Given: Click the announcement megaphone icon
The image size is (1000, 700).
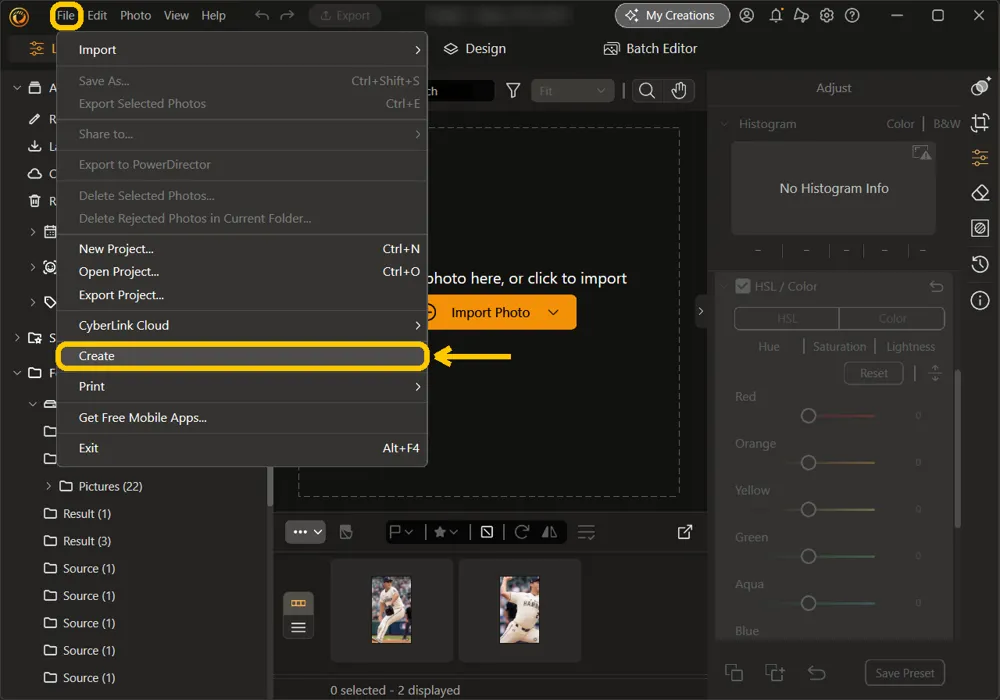Looking at the screenshot, I should pos(801,15).
